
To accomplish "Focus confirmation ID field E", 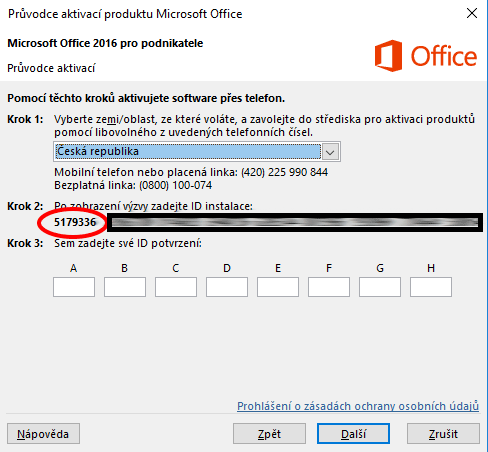I will [278, 287].
